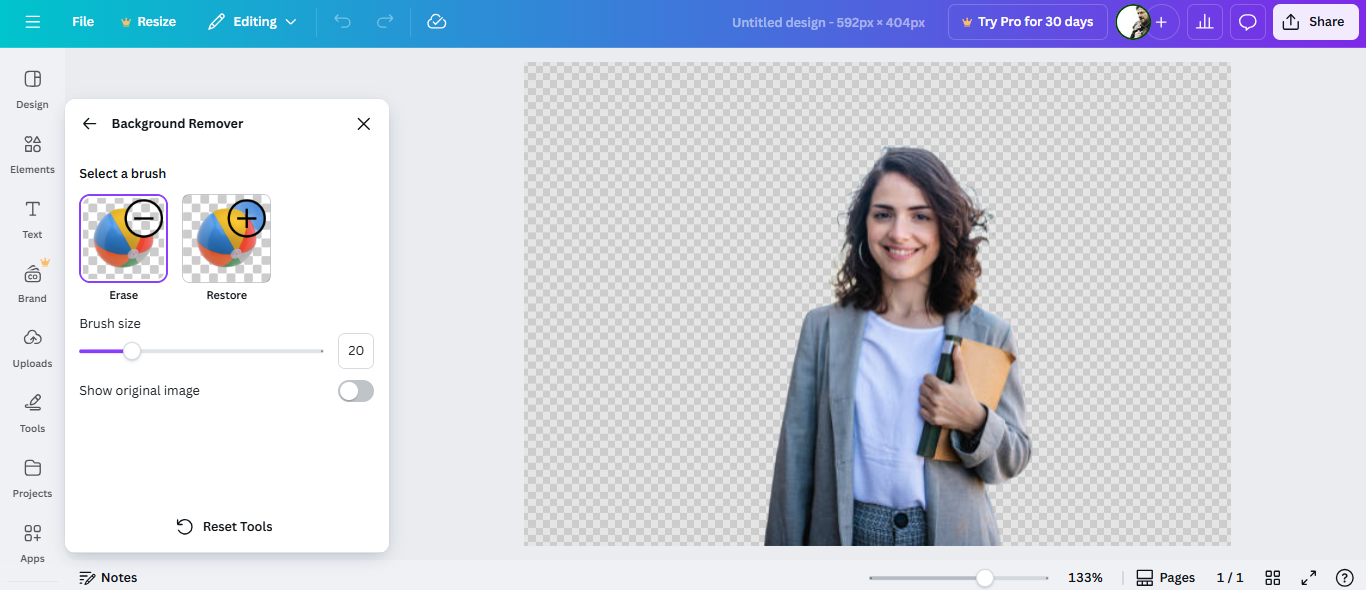Select the Erase brush
Image resolution: width=1366 pixels, height=590 pixels.
pos(123,238)
